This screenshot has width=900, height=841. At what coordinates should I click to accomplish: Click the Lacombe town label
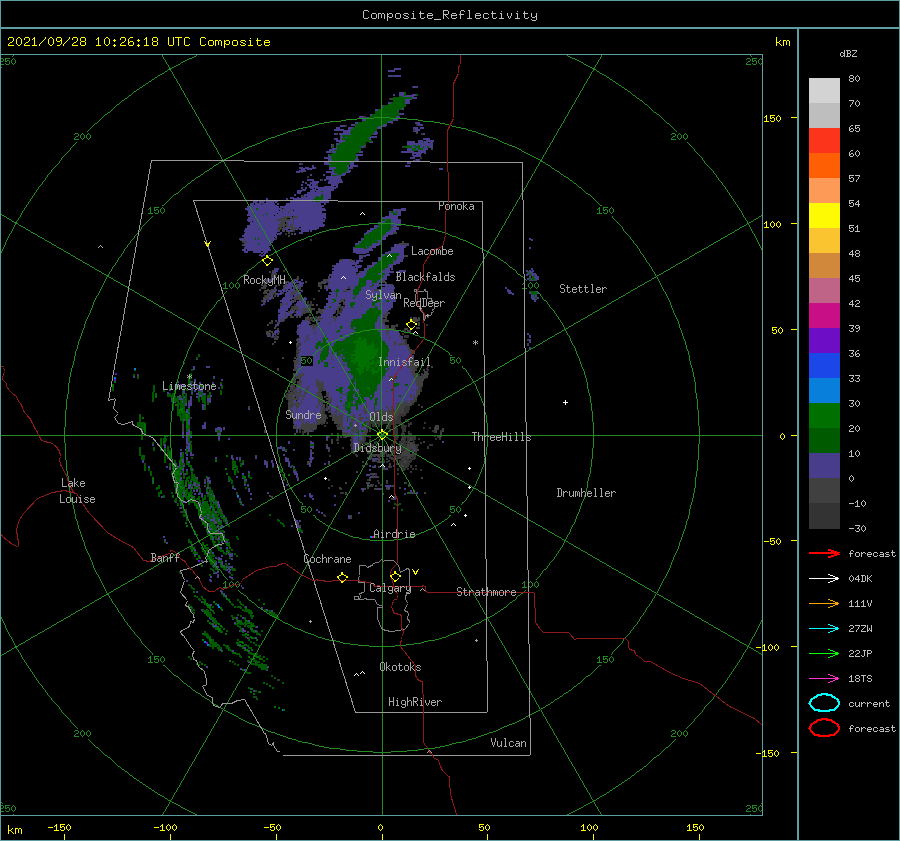pyautogui.click(x=432, y=251)
